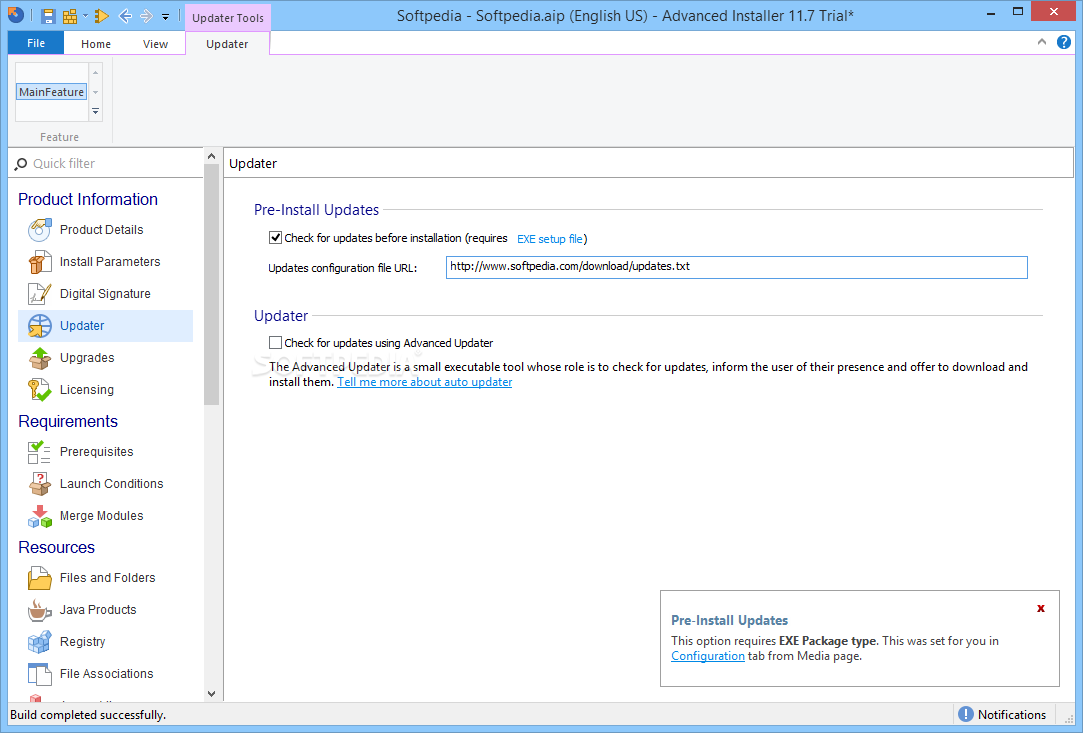
Task: Click the Build project brick wall icon
Action: click(70, 16)
